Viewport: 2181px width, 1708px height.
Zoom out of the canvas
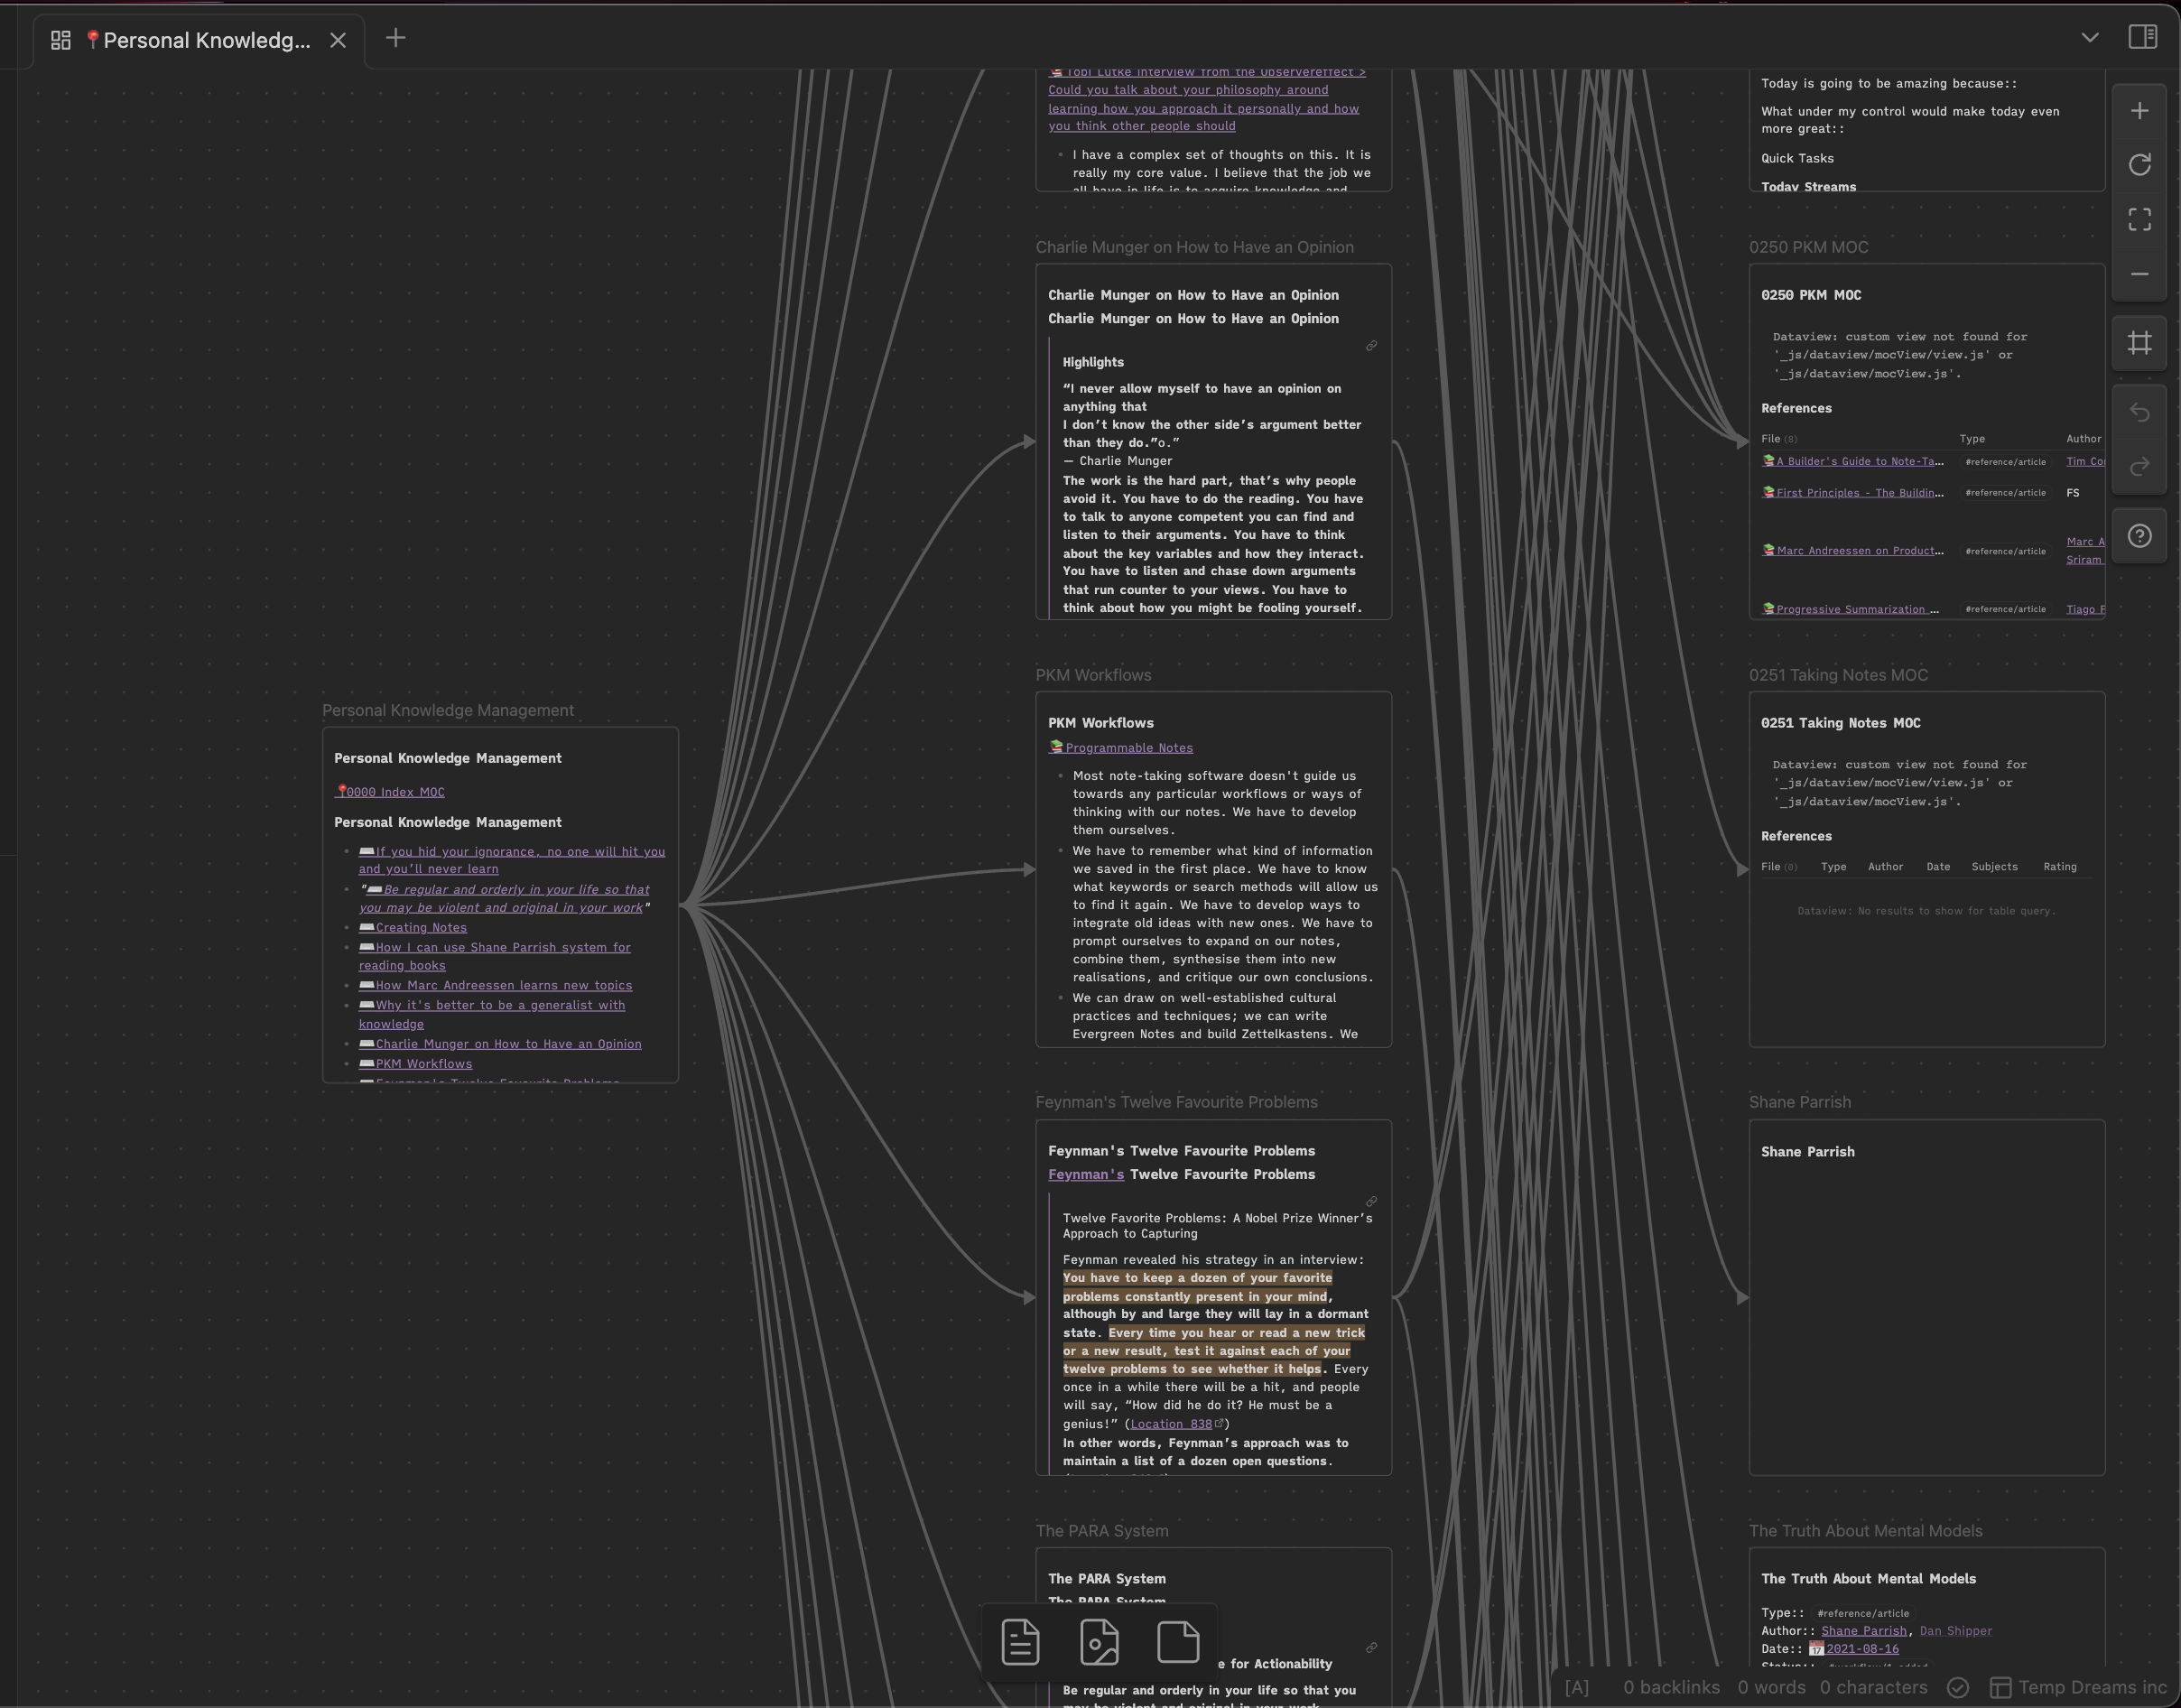2139,274
